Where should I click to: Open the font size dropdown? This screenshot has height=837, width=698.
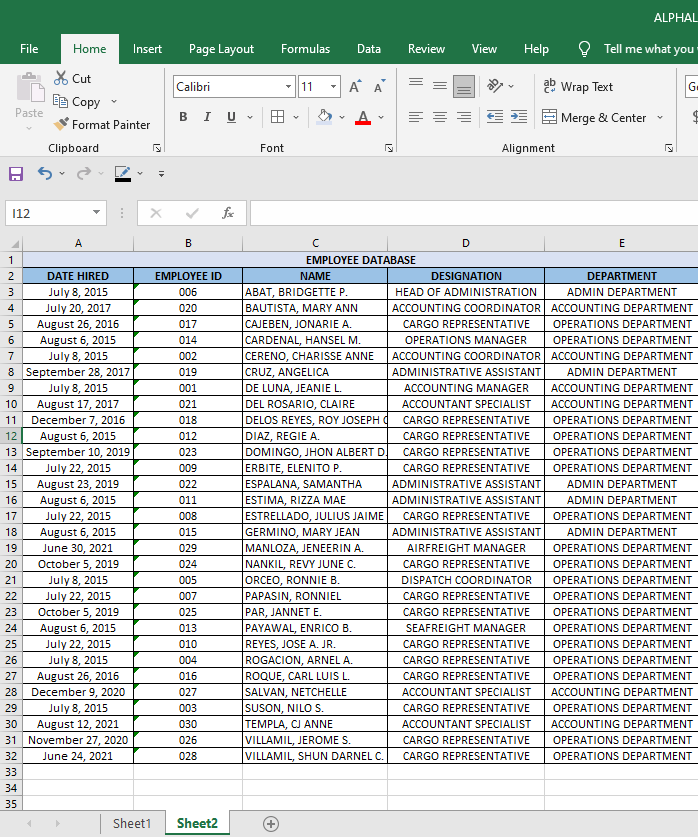click(333, 87)
